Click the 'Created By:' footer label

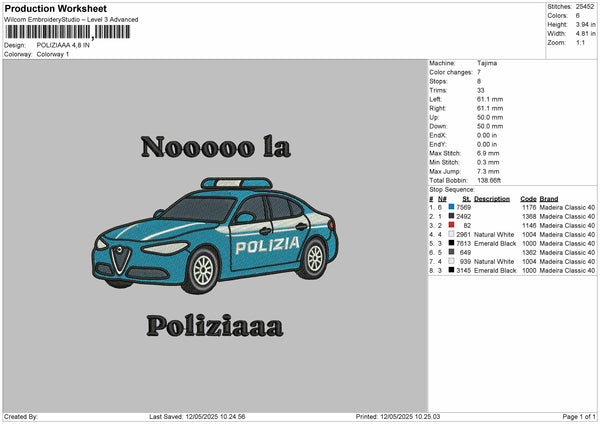(x=21, y=416)
